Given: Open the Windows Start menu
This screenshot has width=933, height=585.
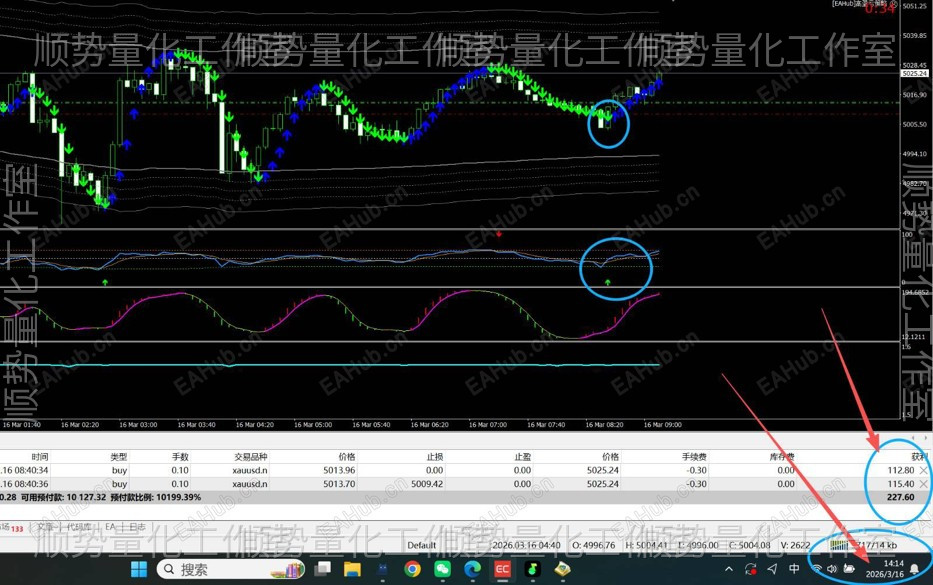Looking at the screenshot, I should [x=139, y=570].
